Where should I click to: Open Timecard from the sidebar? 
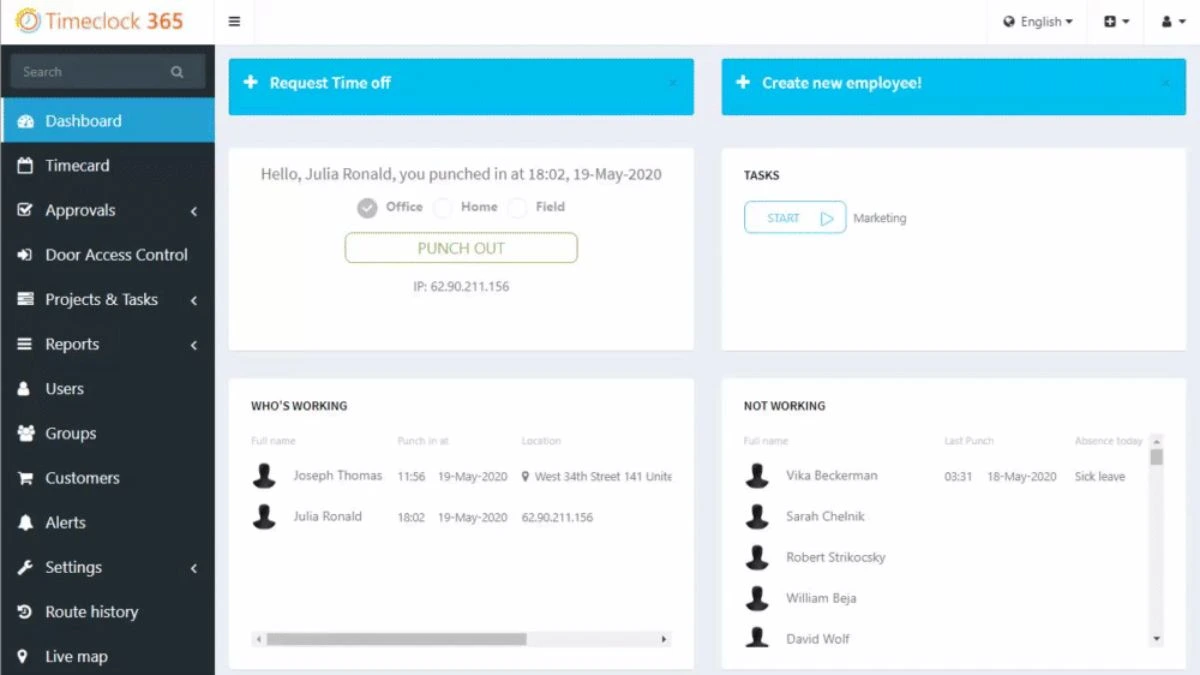[x=77, y=166]
